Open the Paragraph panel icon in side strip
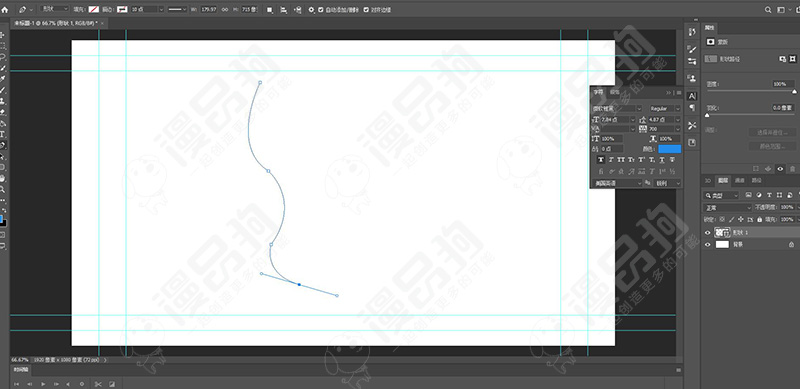Screen dimensions: 800x389 pos(692,108)
